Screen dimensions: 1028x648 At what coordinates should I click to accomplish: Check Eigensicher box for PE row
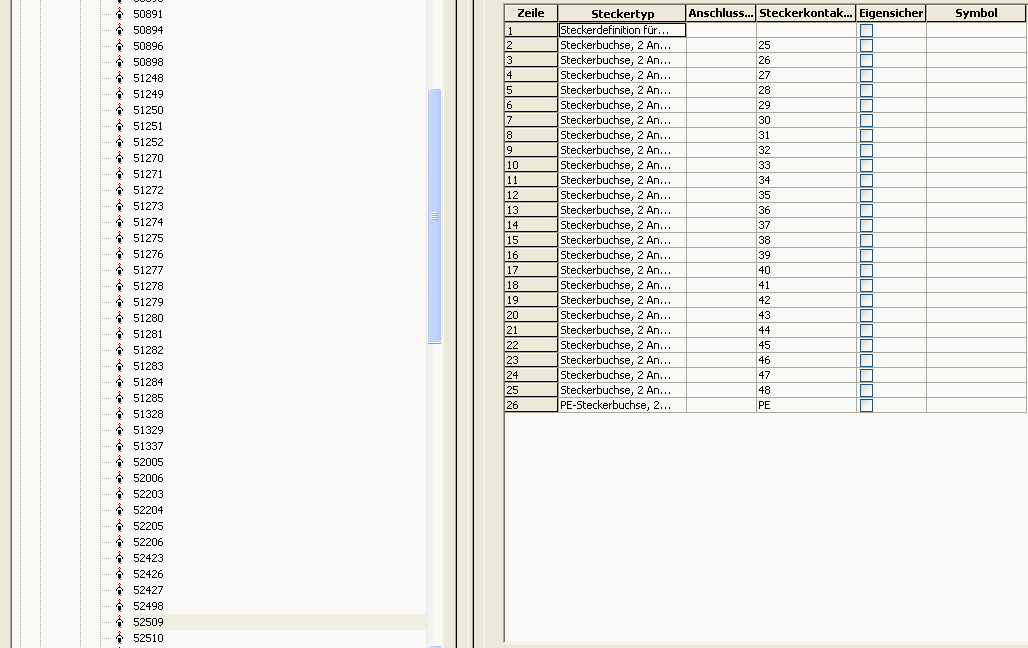866,405
